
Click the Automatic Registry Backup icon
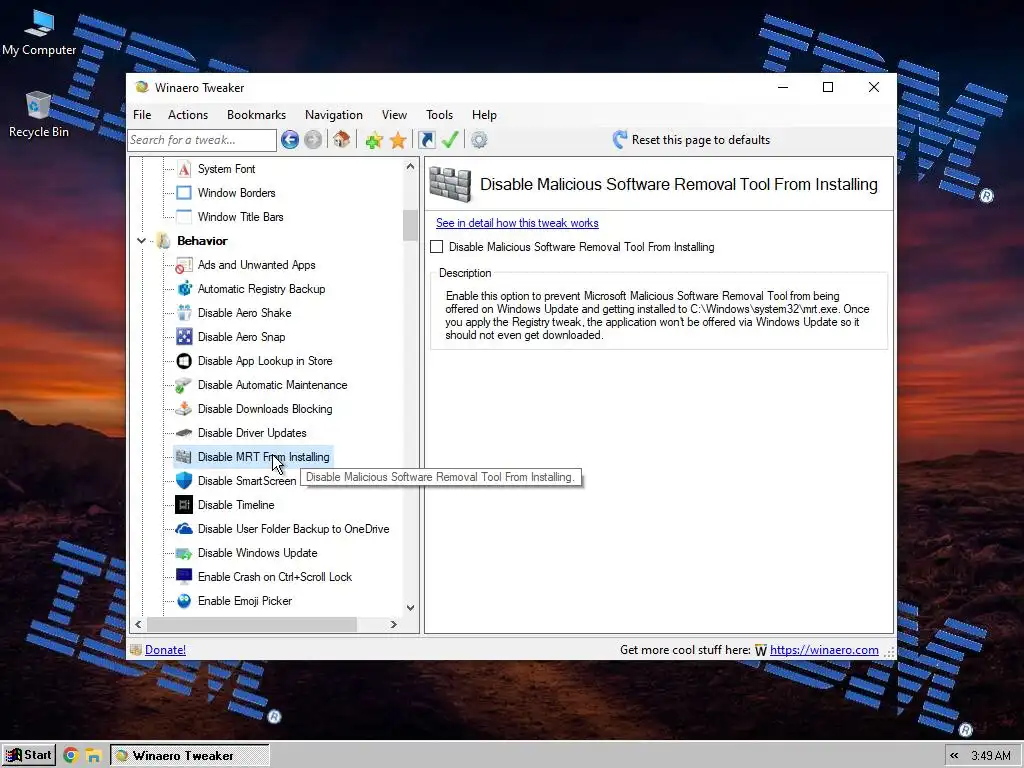click(184, 289)
